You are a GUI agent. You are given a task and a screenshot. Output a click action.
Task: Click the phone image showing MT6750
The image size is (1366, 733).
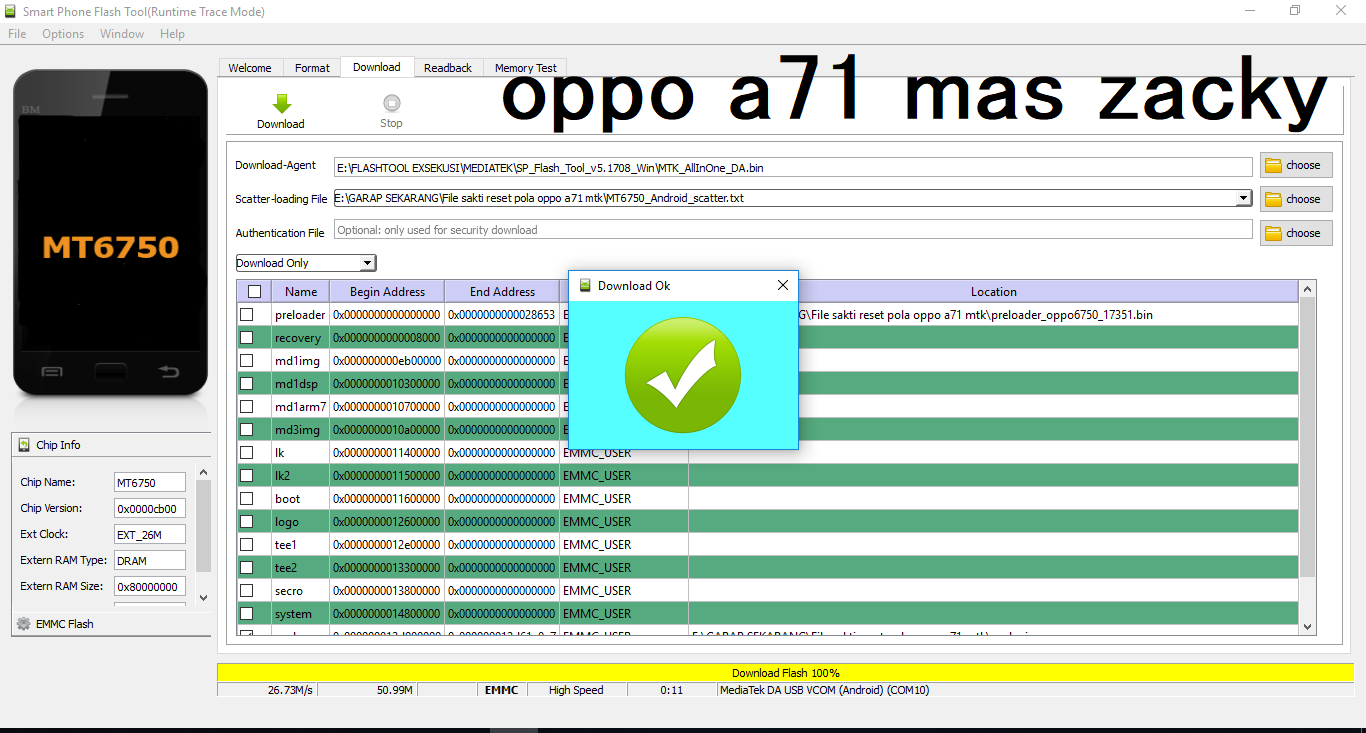coord(110,232)
